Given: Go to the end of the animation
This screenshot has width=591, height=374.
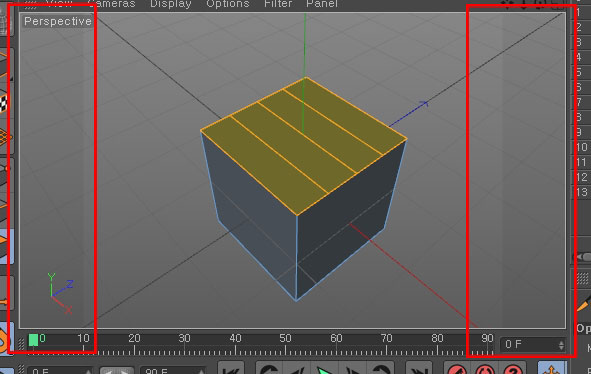Looking at the screenshot, I should [x=419, y=368].
